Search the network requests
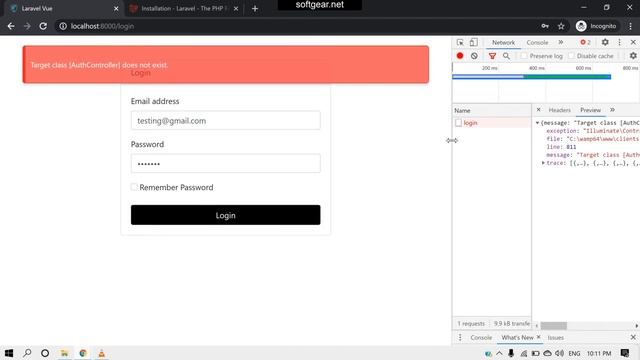The height and width of the screenshot is (360, 640). (x=506, y=56)
